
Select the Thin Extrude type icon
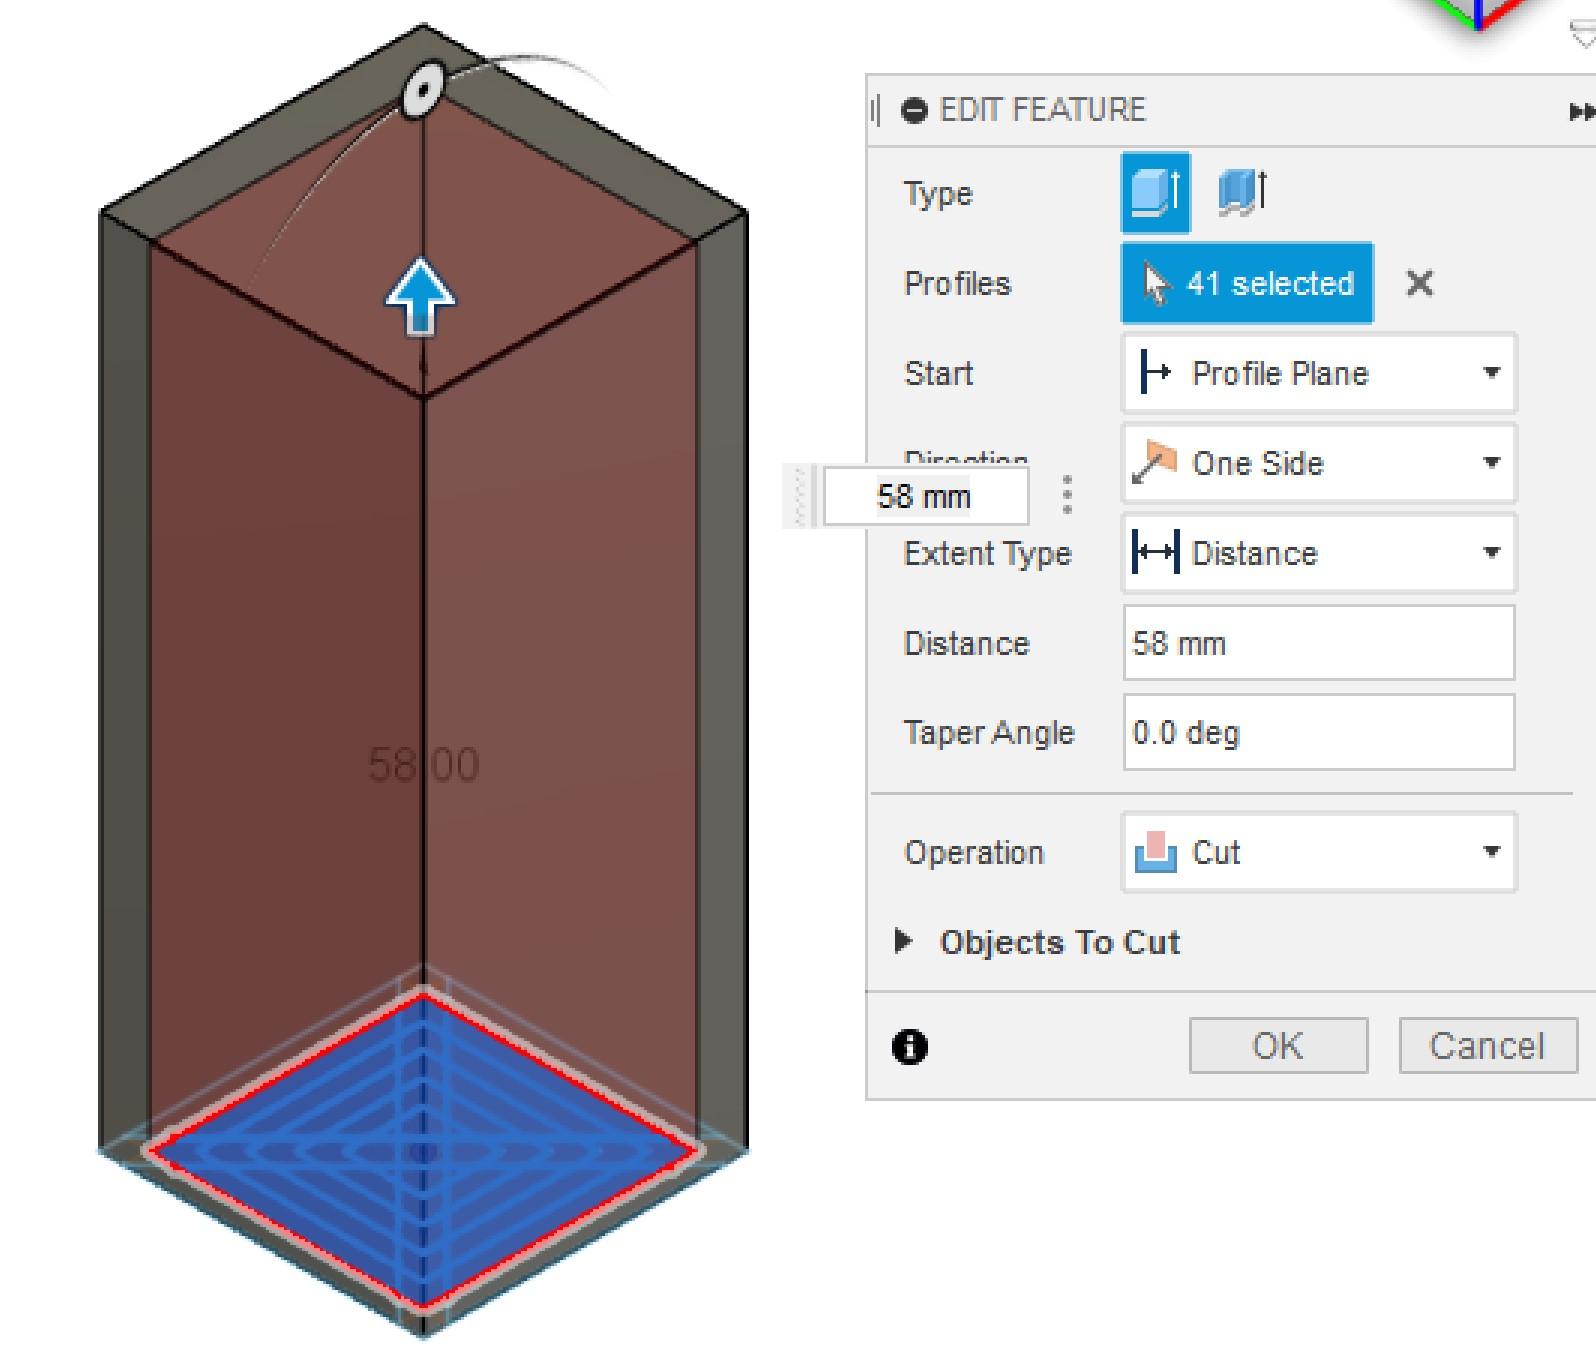pos(1242,192)
